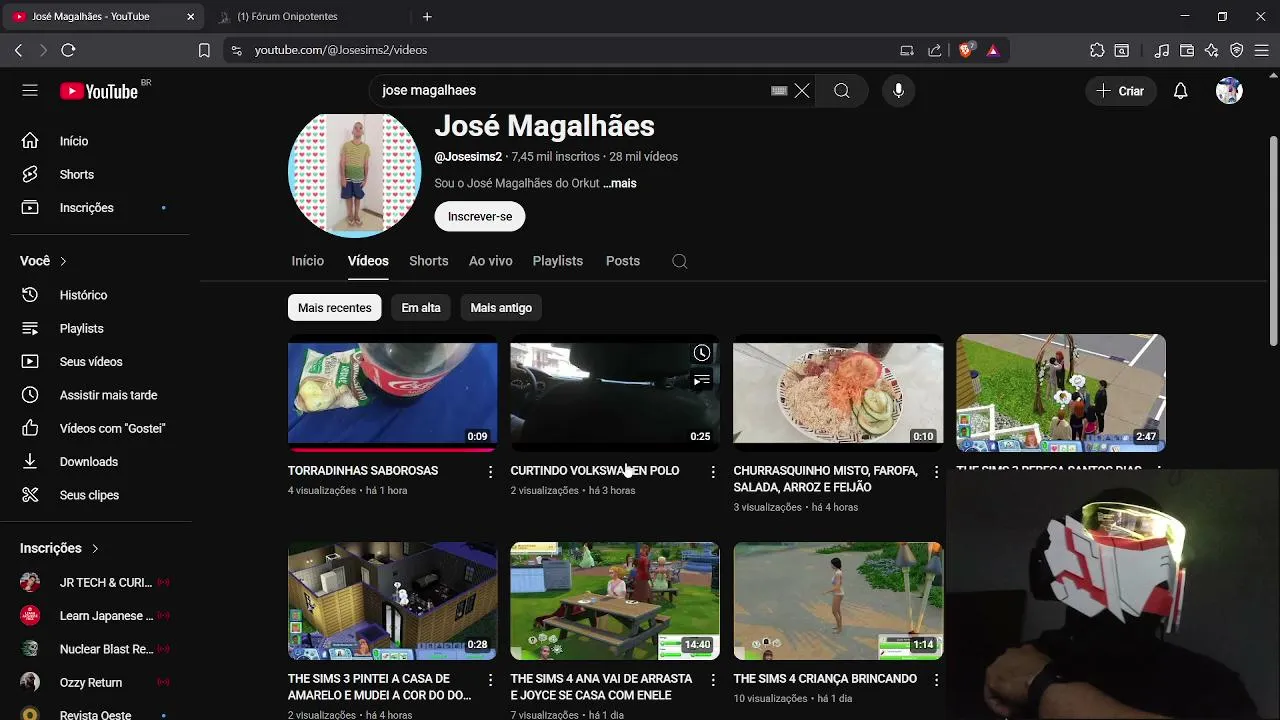Open options for CHURRASQUINHO MISTO video
The width and height of the screenshot is (1280, 720).
(x=936, y=472)
